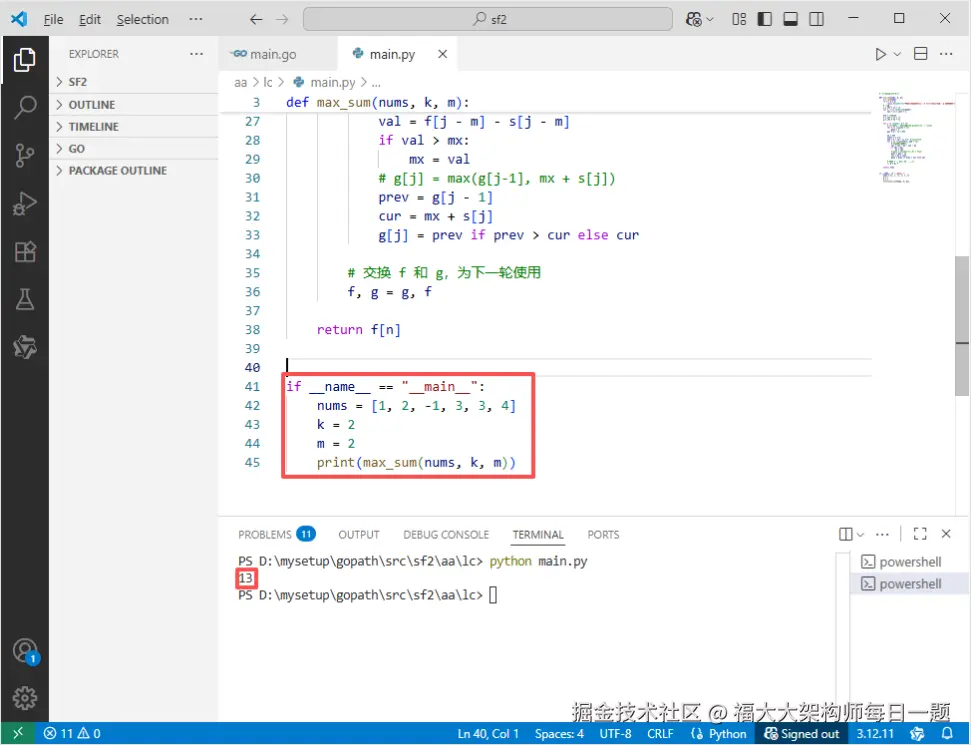Click the lc breadcrumb
Screen dimensions: 971x745
coord(268,82)
